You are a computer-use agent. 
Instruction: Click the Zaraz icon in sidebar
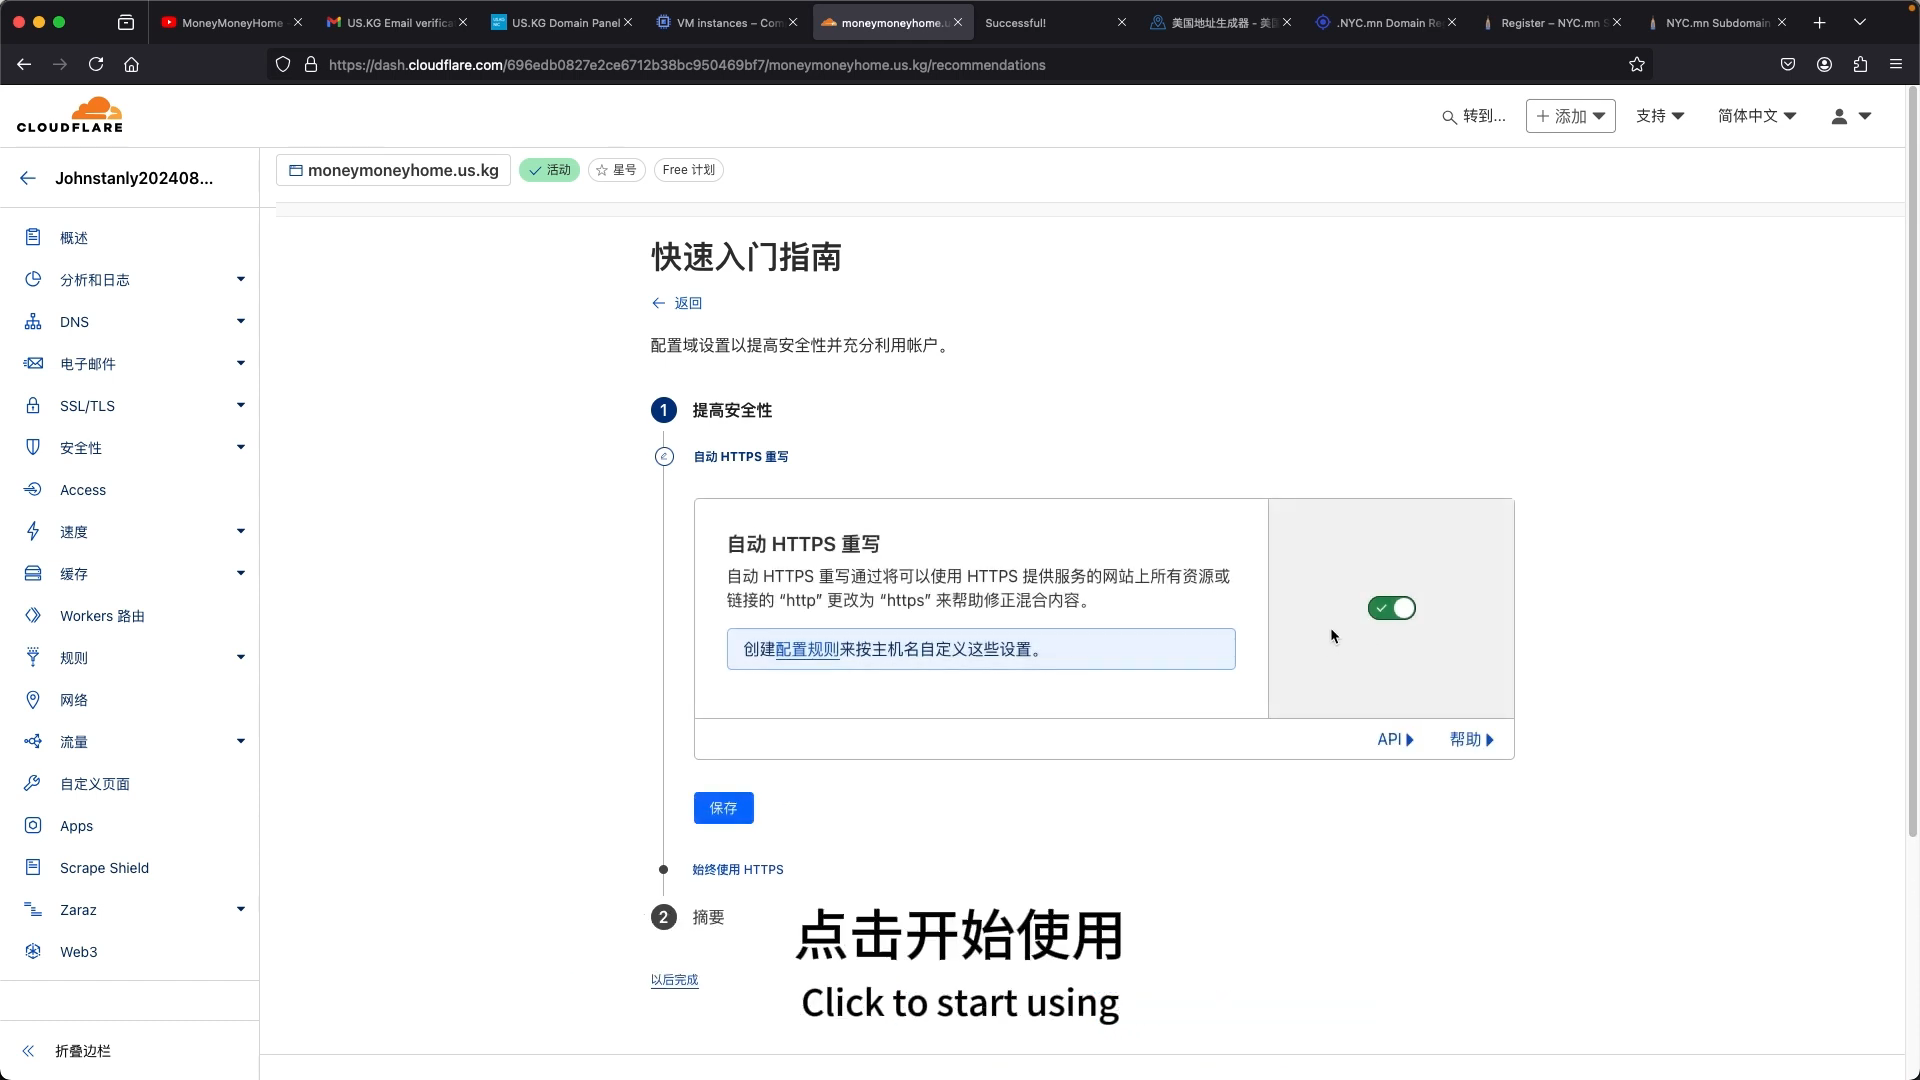click(33, 909)
